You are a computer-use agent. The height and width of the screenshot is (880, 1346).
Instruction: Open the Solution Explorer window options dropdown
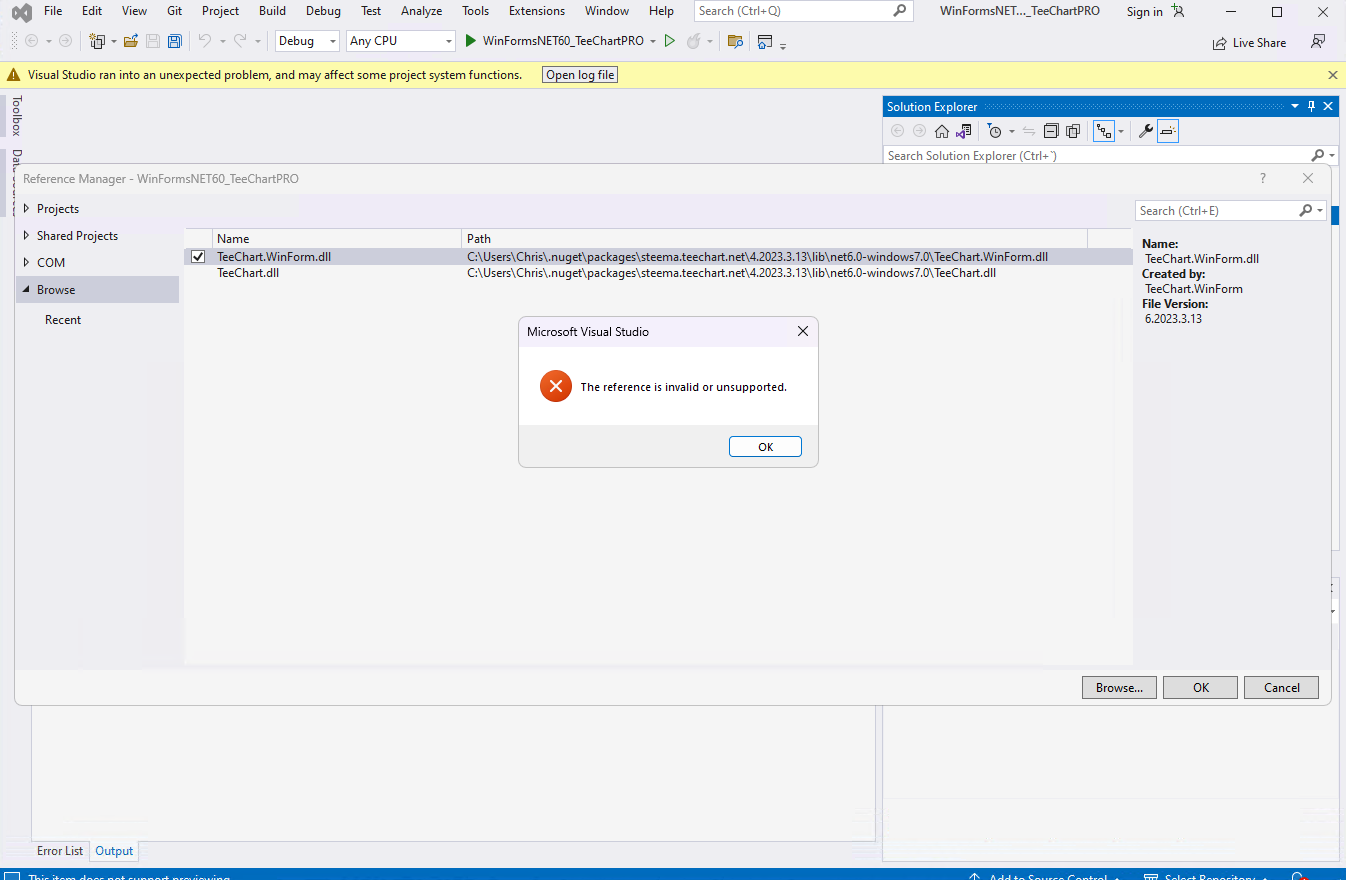tap(1296, 106)
